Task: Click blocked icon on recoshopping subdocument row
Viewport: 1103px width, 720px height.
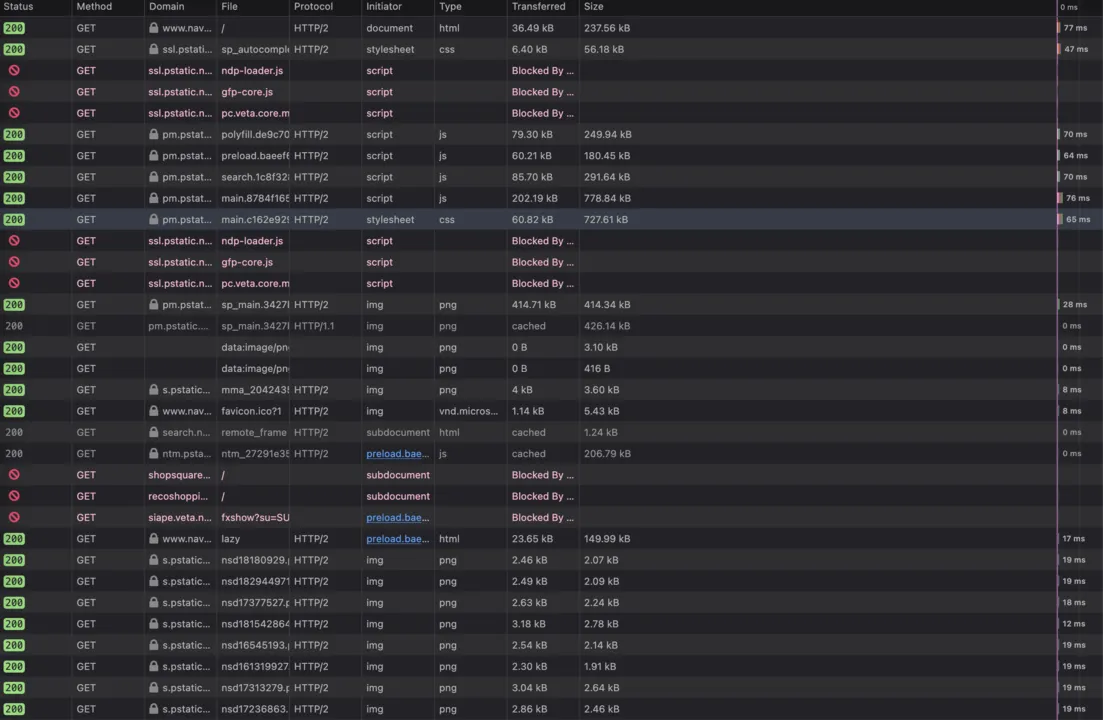Action: pyautogui.click(x=14, y=496)
